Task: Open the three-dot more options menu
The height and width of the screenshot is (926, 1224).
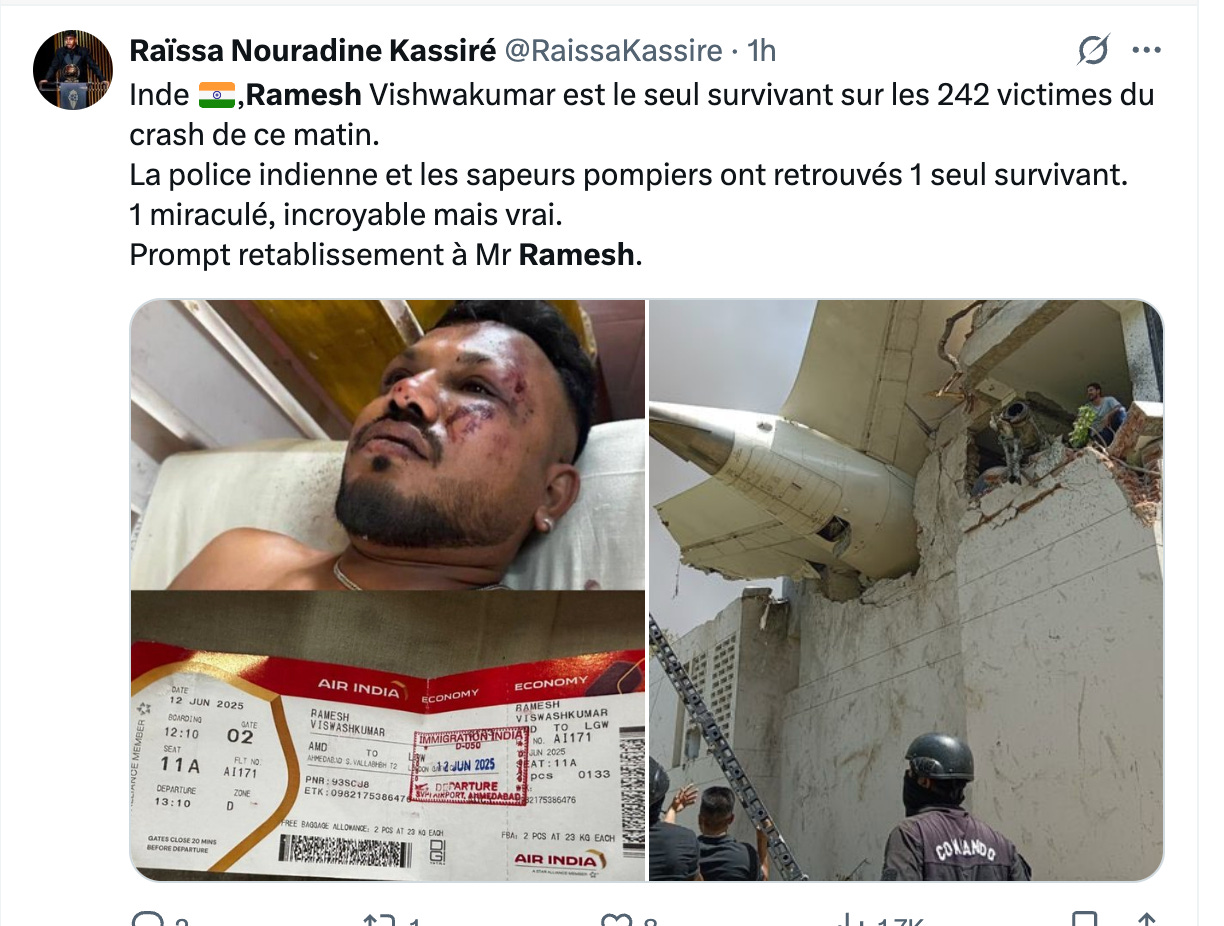Action: pos(1146,50)
